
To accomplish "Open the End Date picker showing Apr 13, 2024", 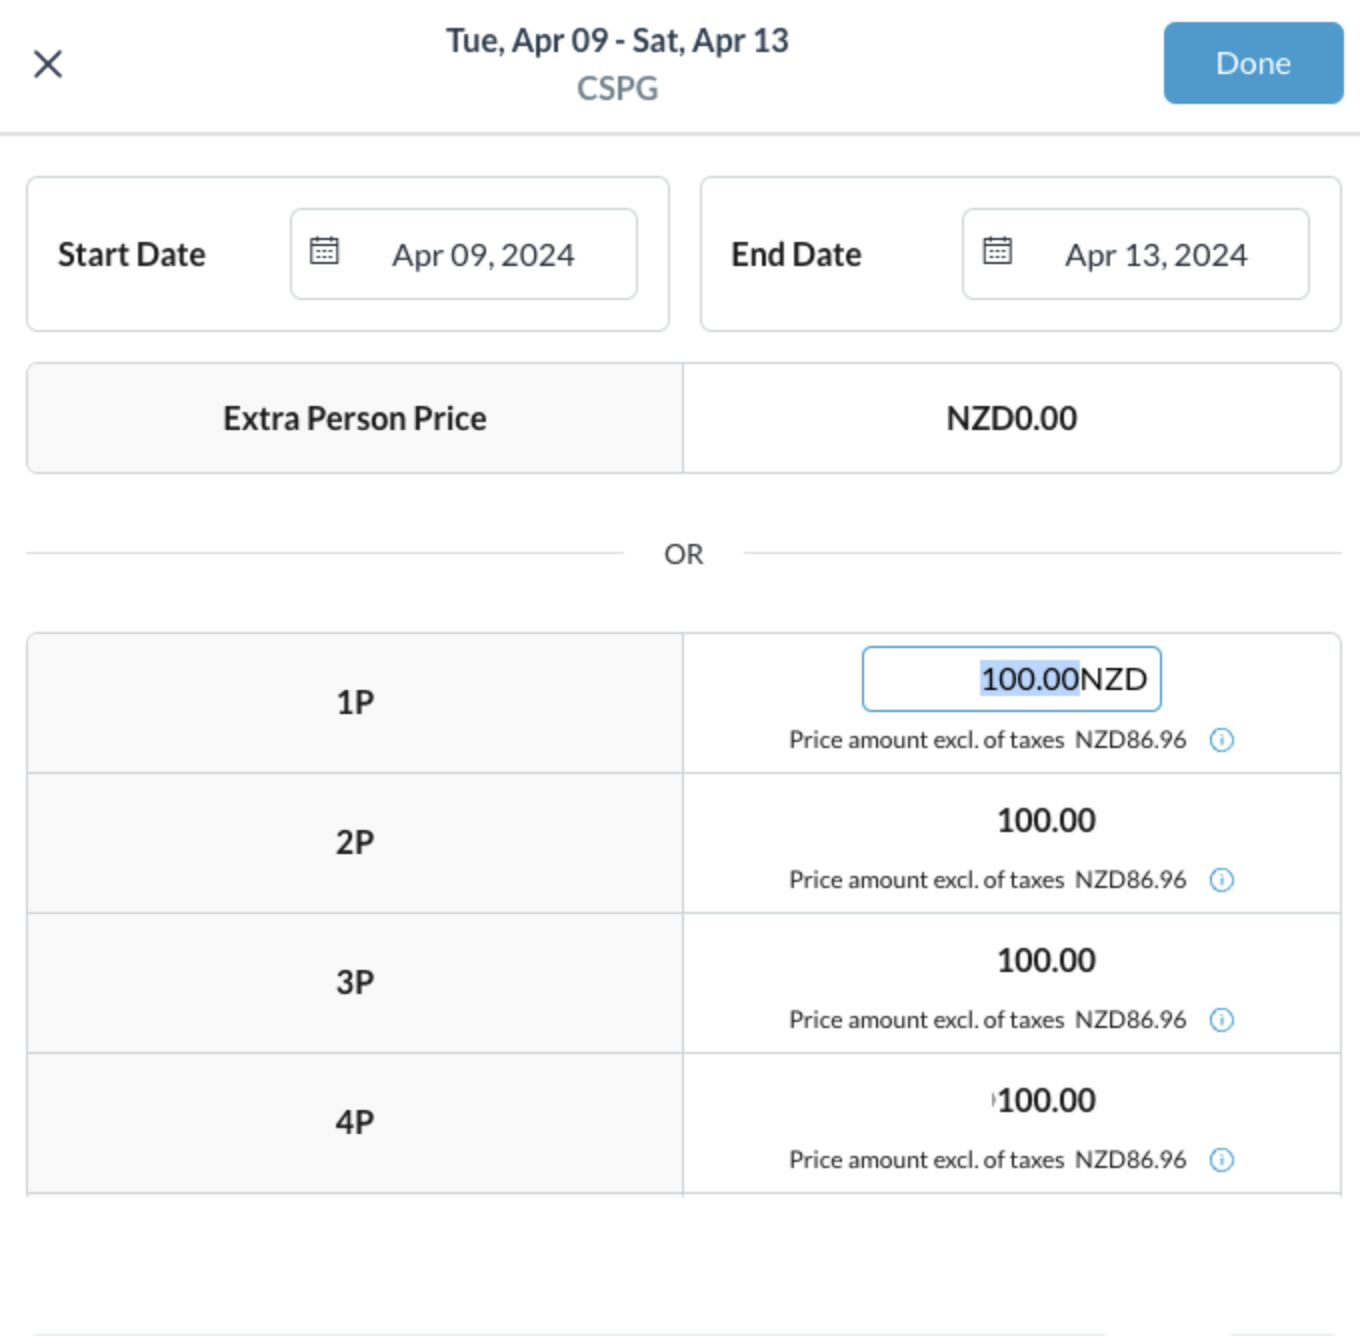I will (1155, 255).
